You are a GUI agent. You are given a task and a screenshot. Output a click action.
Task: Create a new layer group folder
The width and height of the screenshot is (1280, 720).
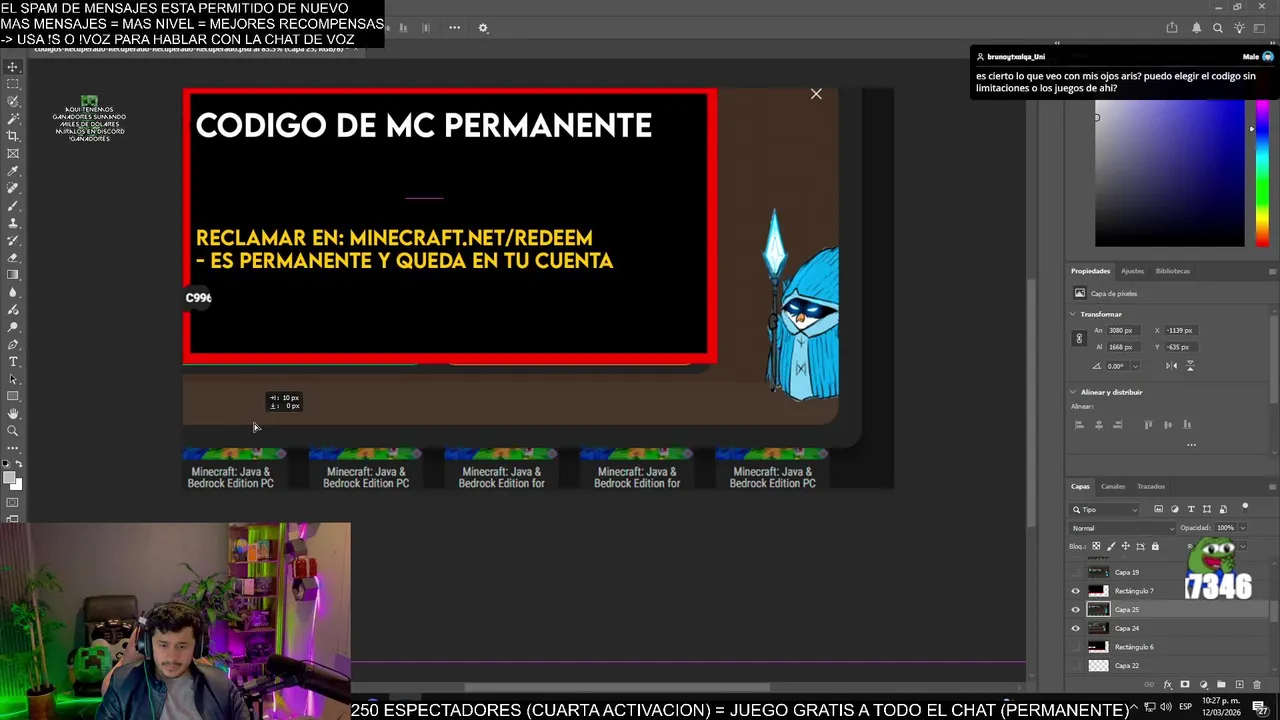(1221, 685)
